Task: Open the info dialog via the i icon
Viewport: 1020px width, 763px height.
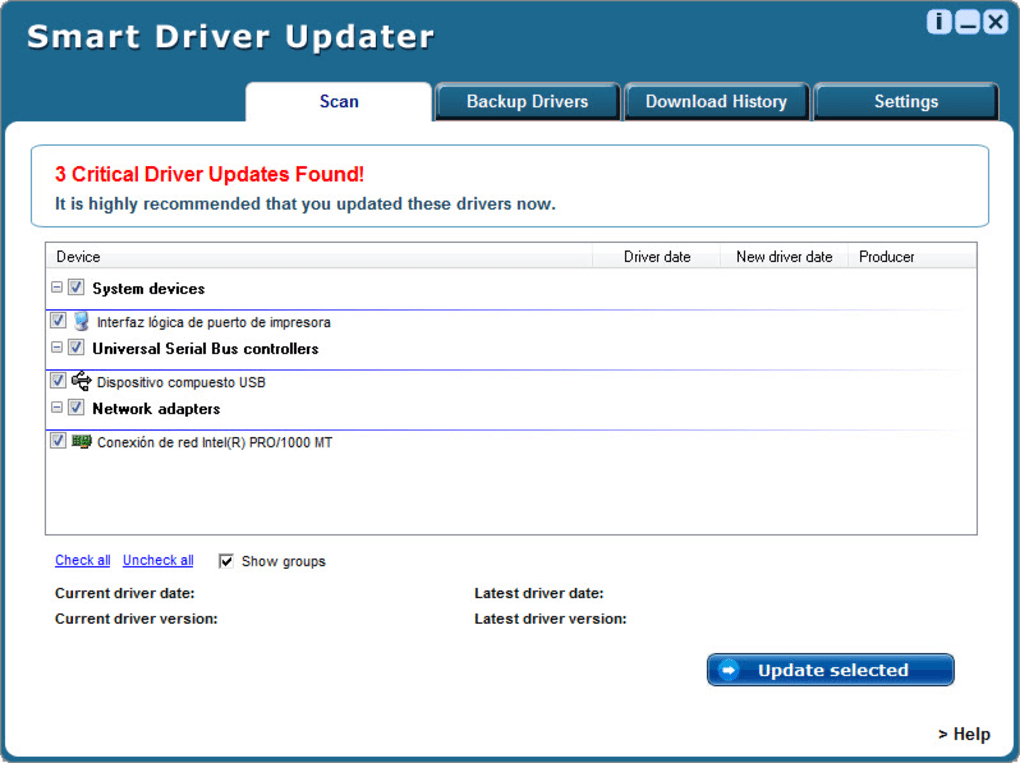Action: (938, 20)
